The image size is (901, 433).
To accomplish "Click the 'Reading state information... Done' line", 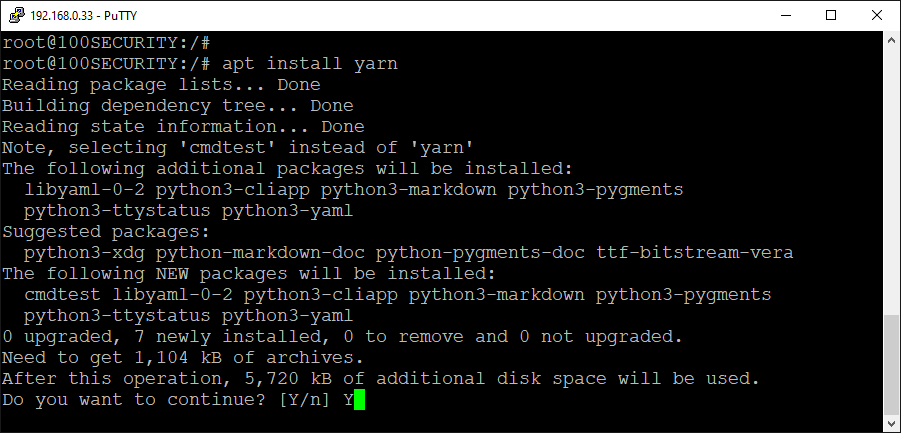I will pyautogui.click(x=183, y=126).
